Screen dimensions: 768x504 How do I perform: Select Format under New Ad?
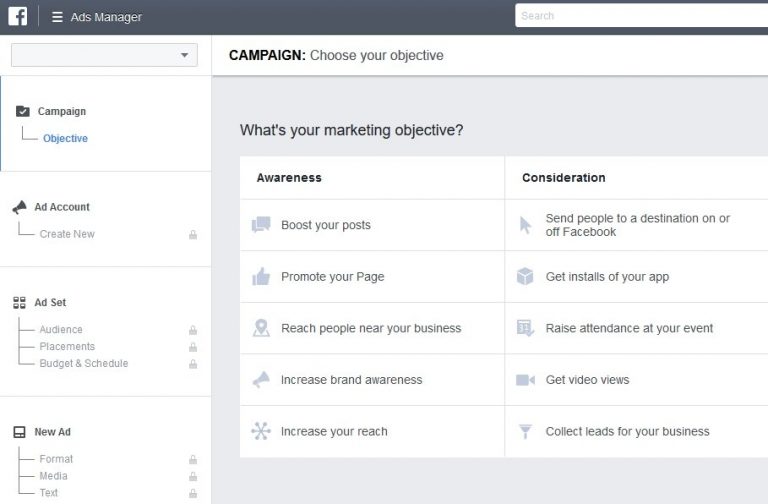point(56,459)
